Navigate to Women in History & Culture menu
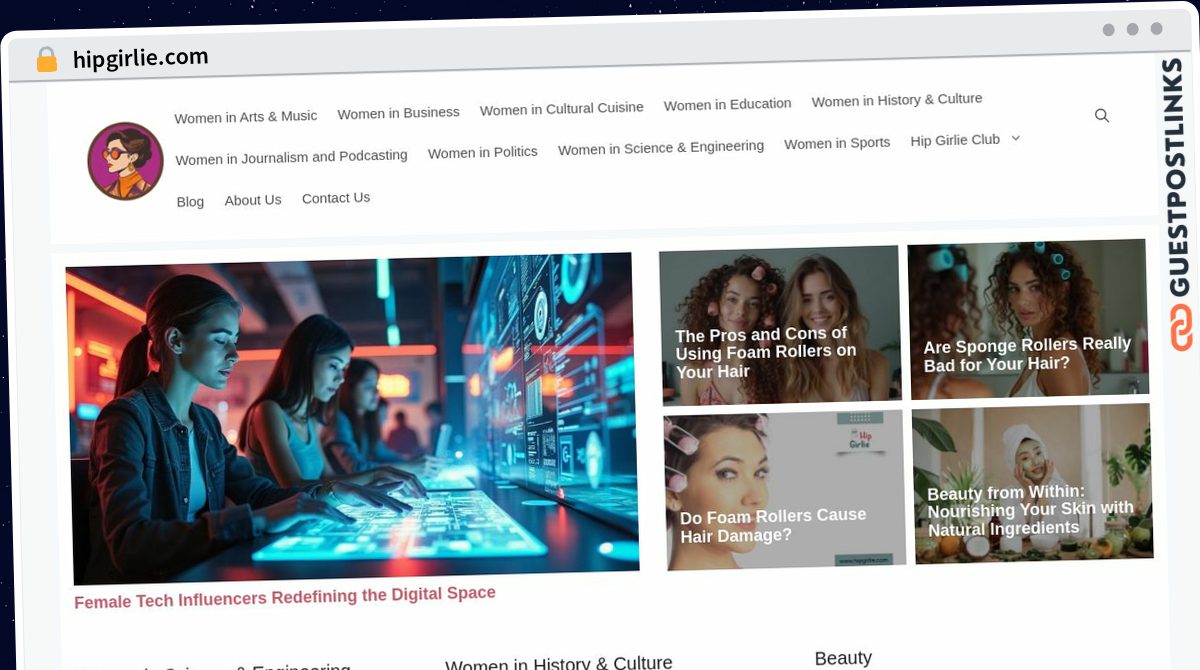Viewport: 1200px width, 670px height. pos(897,100)
